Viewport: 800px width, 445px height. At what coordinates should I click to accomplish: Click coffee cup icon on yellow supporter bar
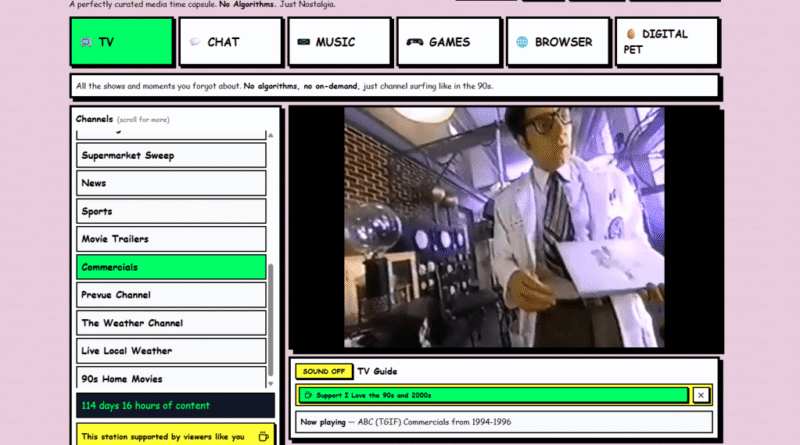point(263,436)
